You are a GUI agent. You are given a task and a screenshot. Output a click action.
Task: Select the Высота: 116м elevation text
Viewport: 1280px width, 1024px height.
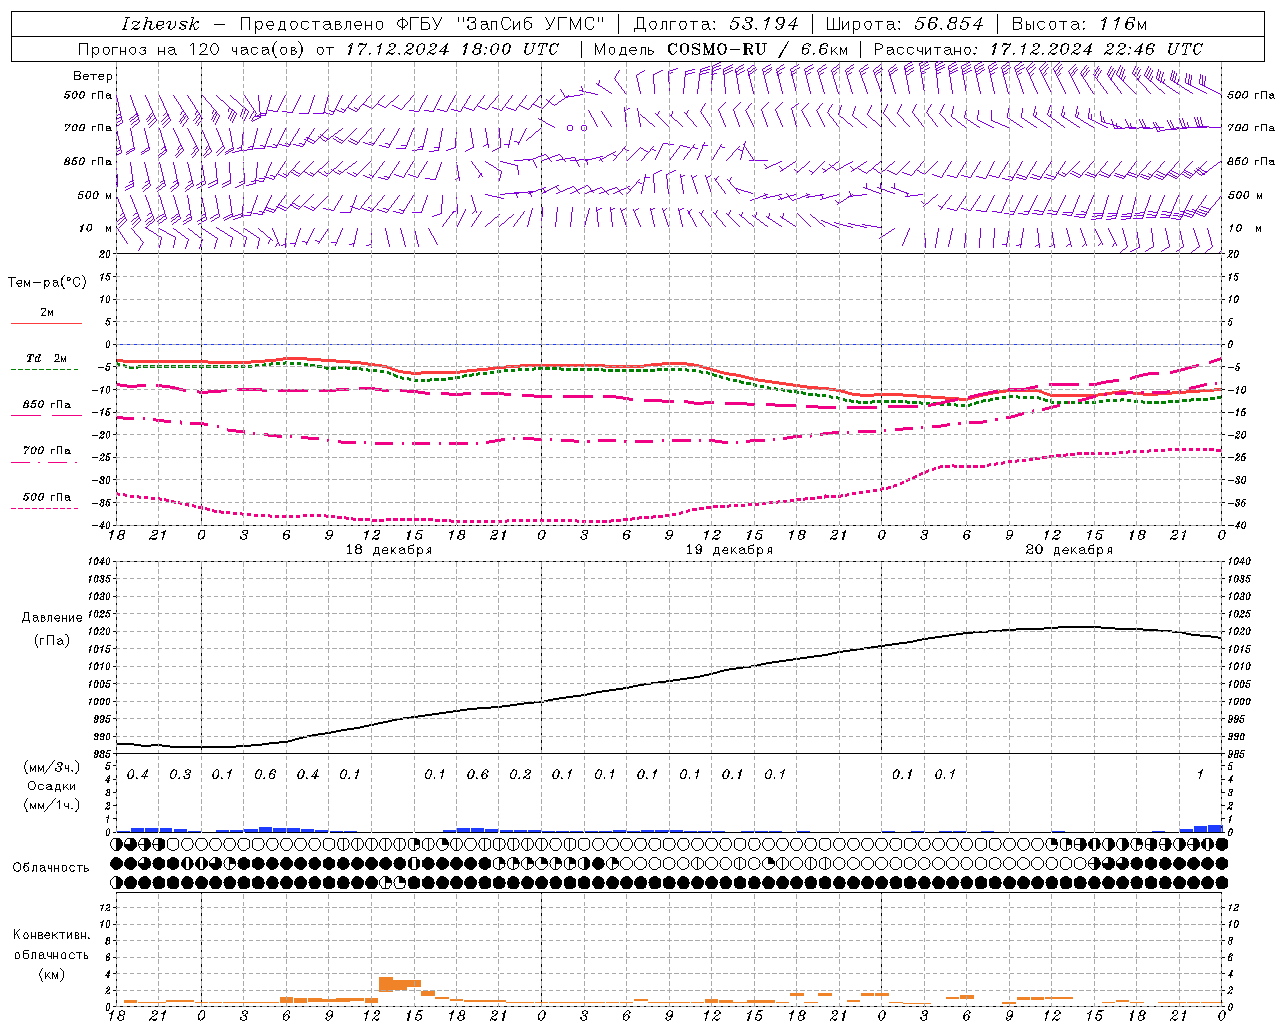1079,24
